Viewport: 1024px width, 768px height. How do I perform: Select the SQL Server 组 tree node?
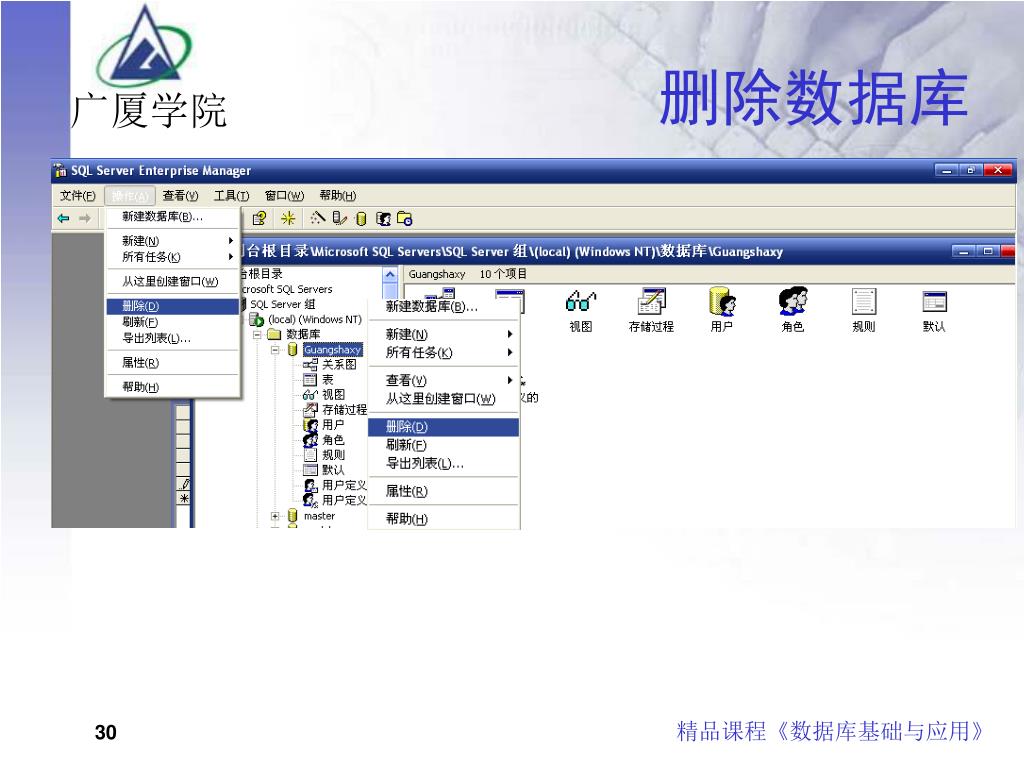pyautogui.click(x=283, y=304)
